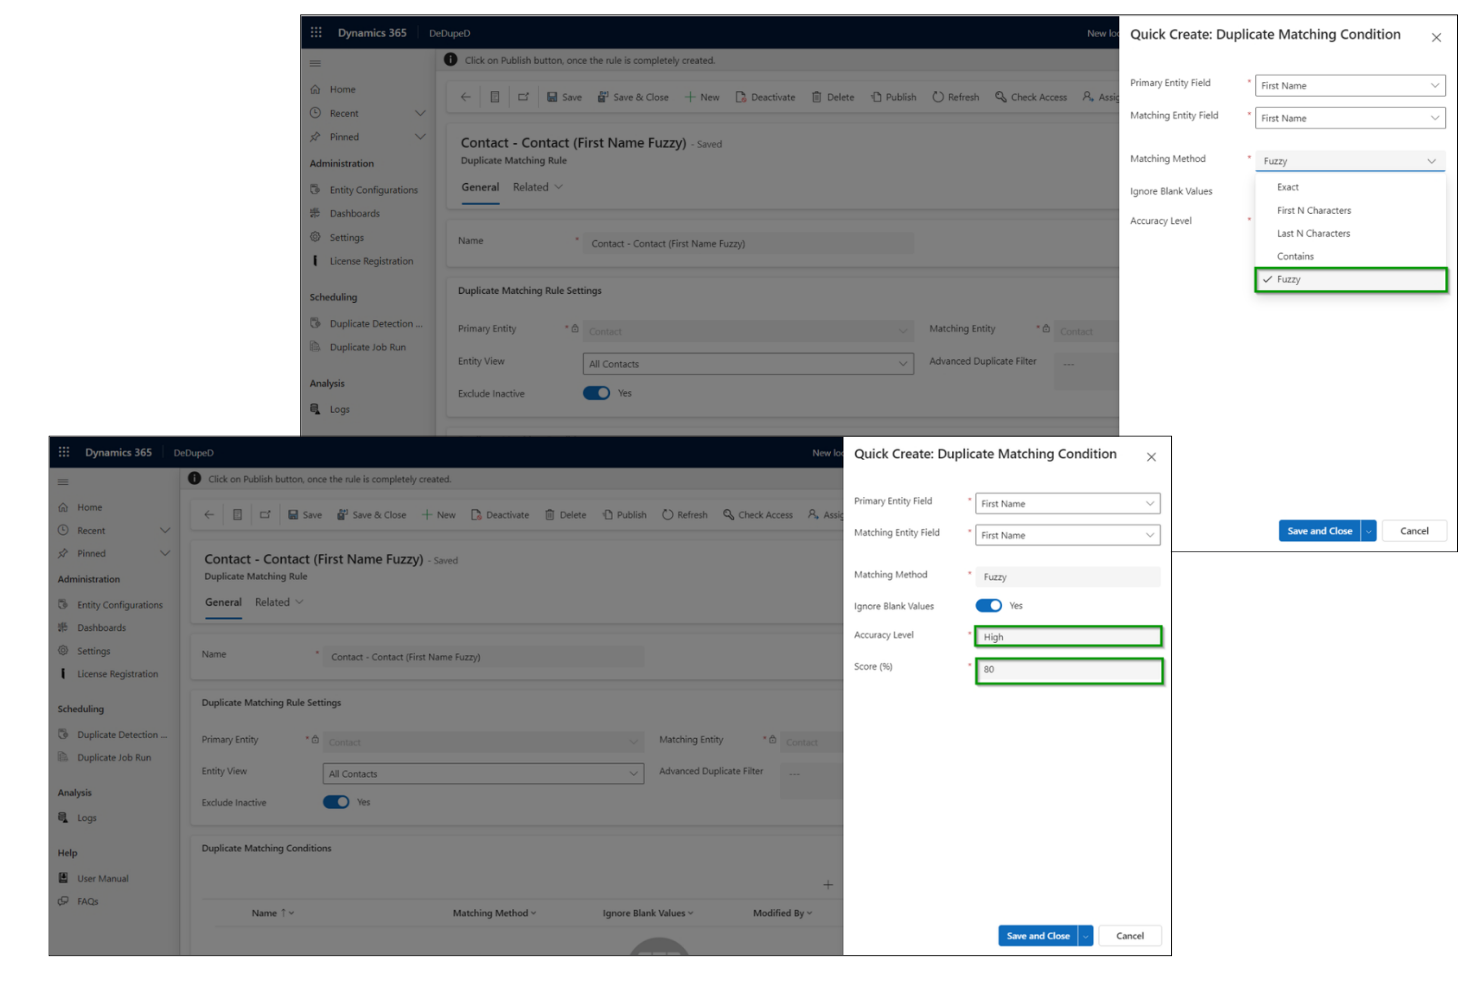Open the User Manual icon under Help
1480x987 pixels.
64,878
